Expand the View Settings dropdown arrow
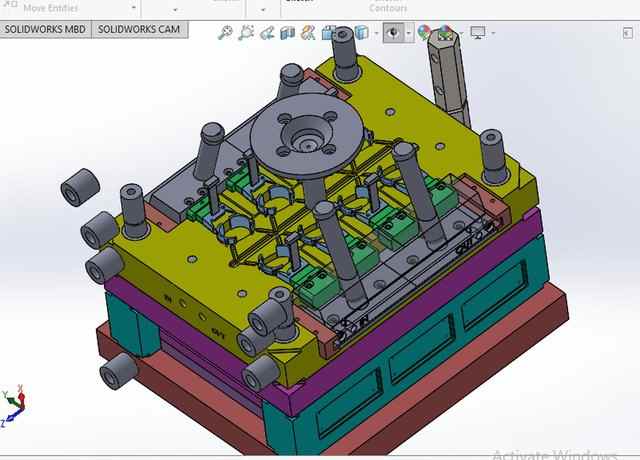640x460 pixels. pos(493,33)
